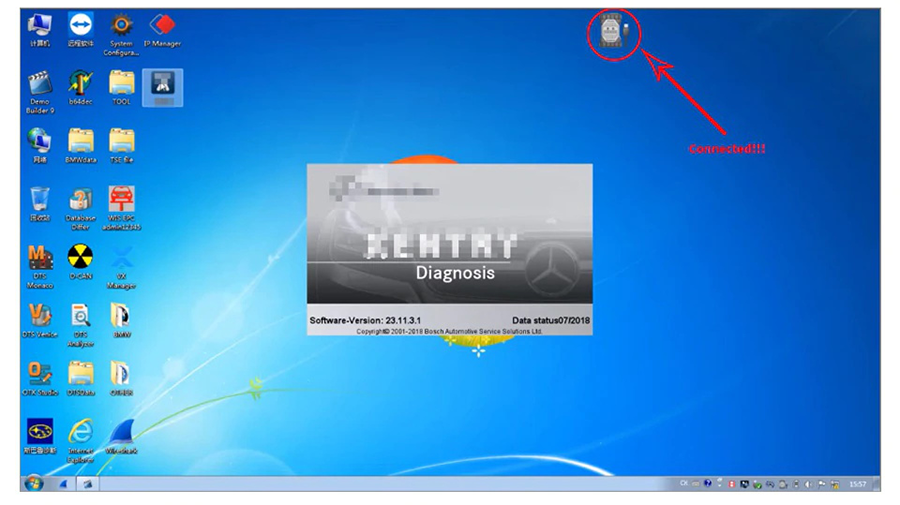Open Demo Builder 9 shortcut

click(40, 92)
